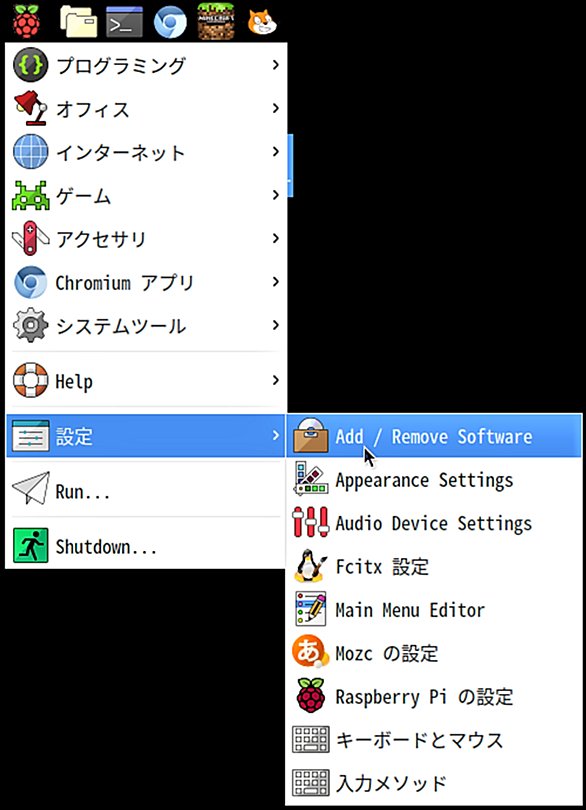Viewport: 586px width, 810px height.
Task: Open the Mozc の設定 item
Action: click(434, 653)
